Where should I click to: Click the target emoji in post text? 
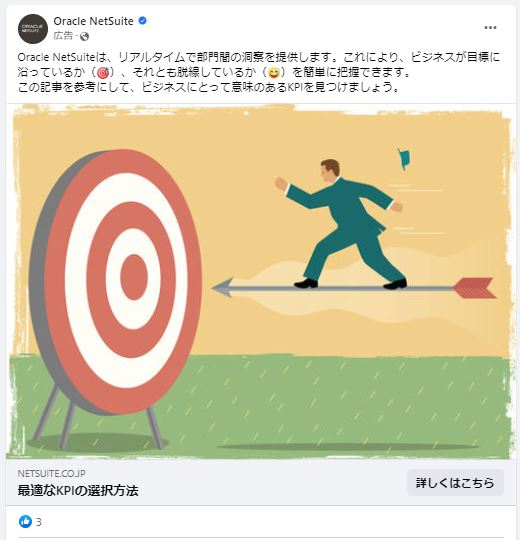(x=103, y=72)
